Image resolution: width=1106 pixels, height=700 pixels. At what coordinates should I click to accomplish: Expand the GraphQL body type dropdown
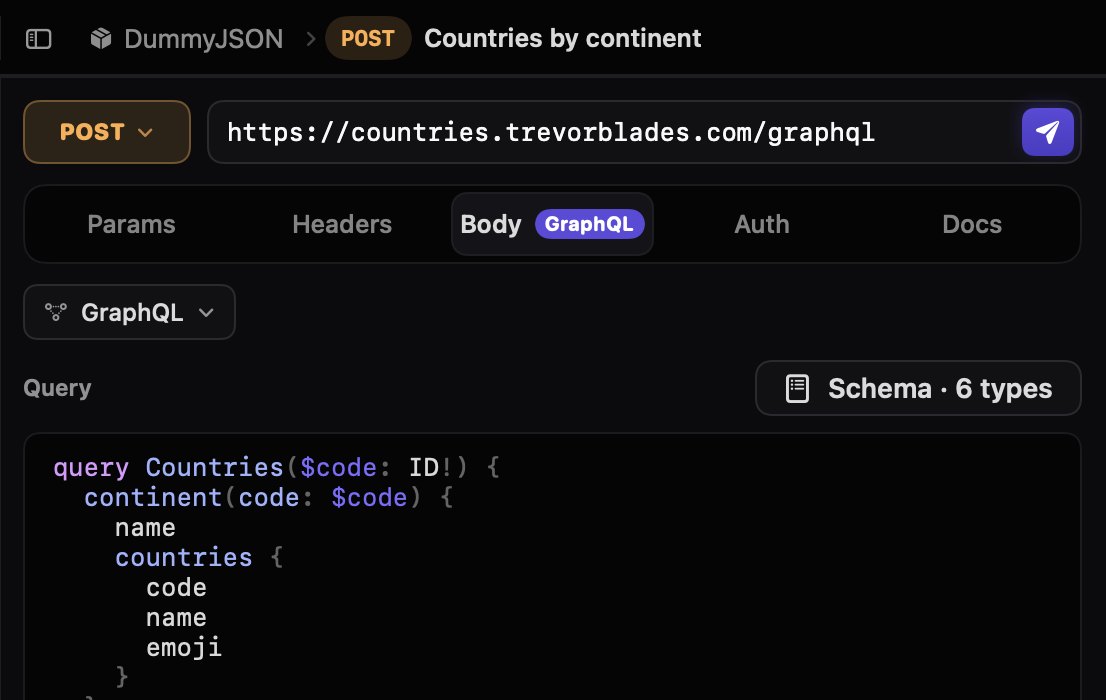[130, 312]
